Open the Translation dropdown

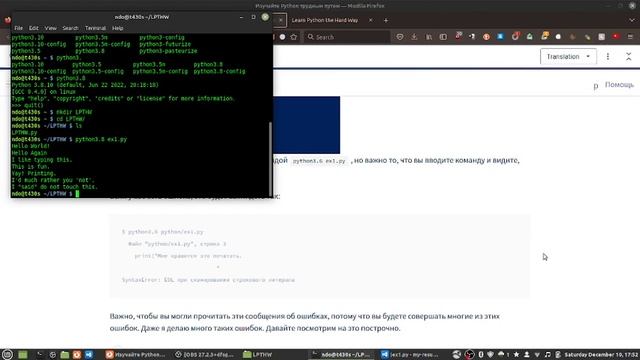coord(568,56)
